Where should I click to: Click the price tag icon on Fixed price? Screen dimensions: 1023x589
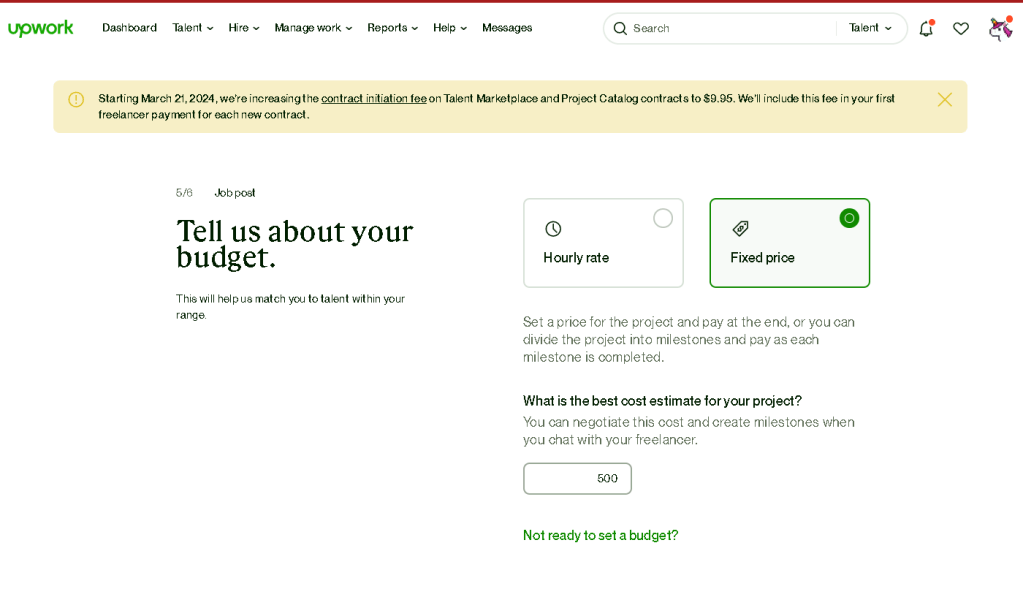point(741,228)
